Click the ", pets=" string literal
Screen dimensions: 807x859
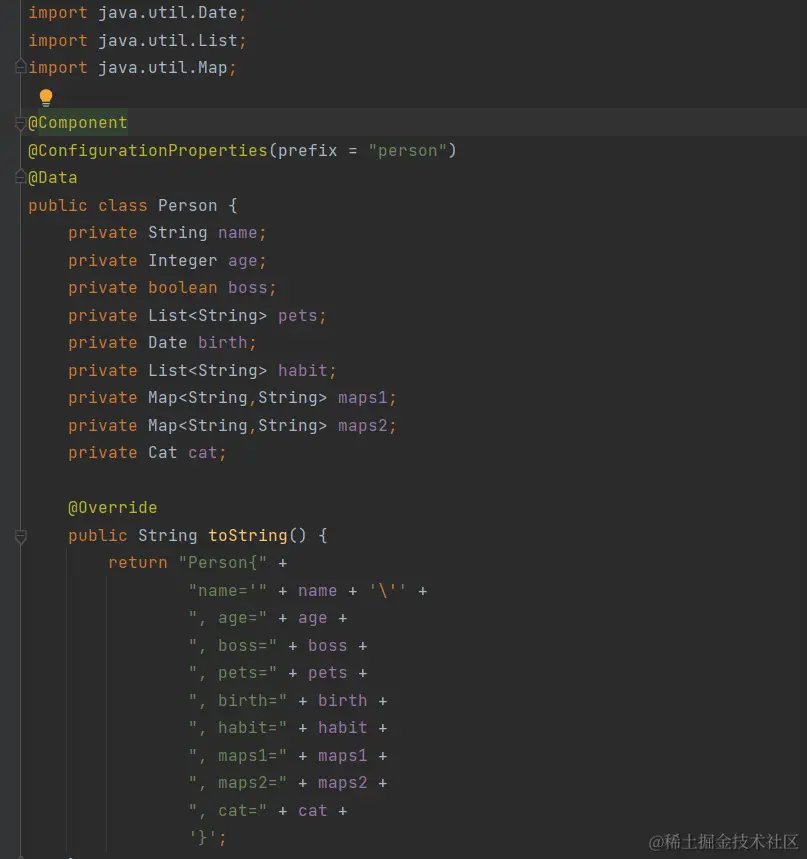pos(232,673)
